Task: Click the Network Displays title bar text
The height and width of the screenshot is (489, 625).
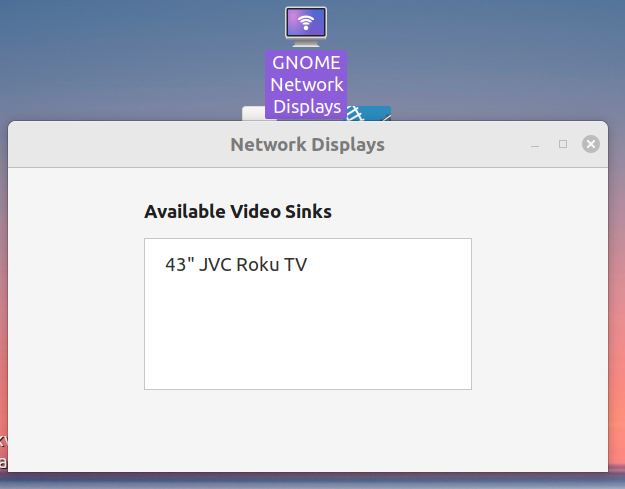Action: pos(307,144)
